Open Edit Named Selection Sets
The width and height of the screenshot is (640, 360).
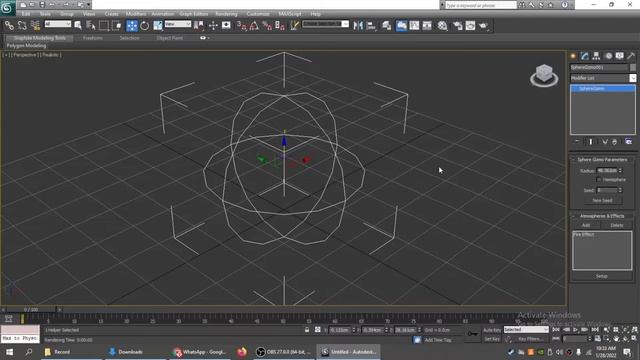[294, 26]
